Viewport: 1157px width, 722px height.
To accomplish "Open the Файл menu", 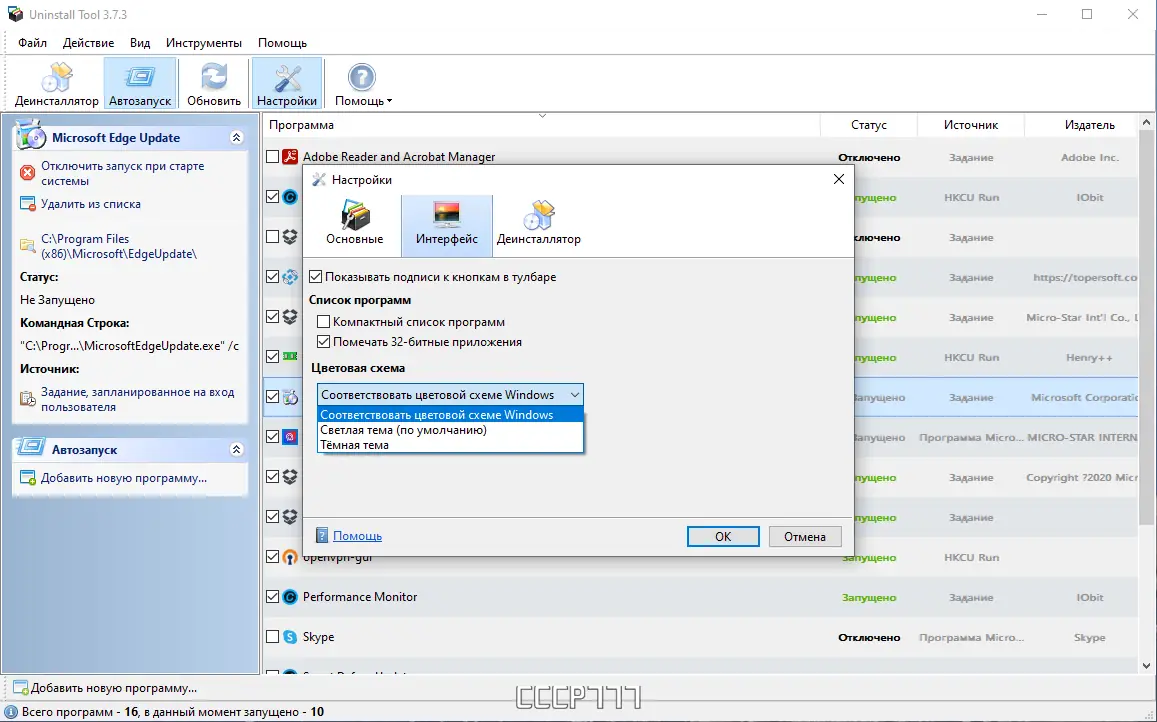I will [x=32, y=43].
